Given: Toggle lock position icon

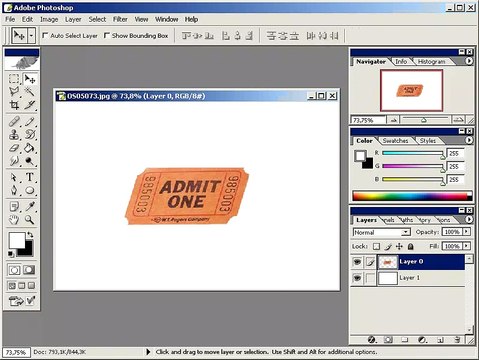Looking at the screenshot, I should (399, 246).
